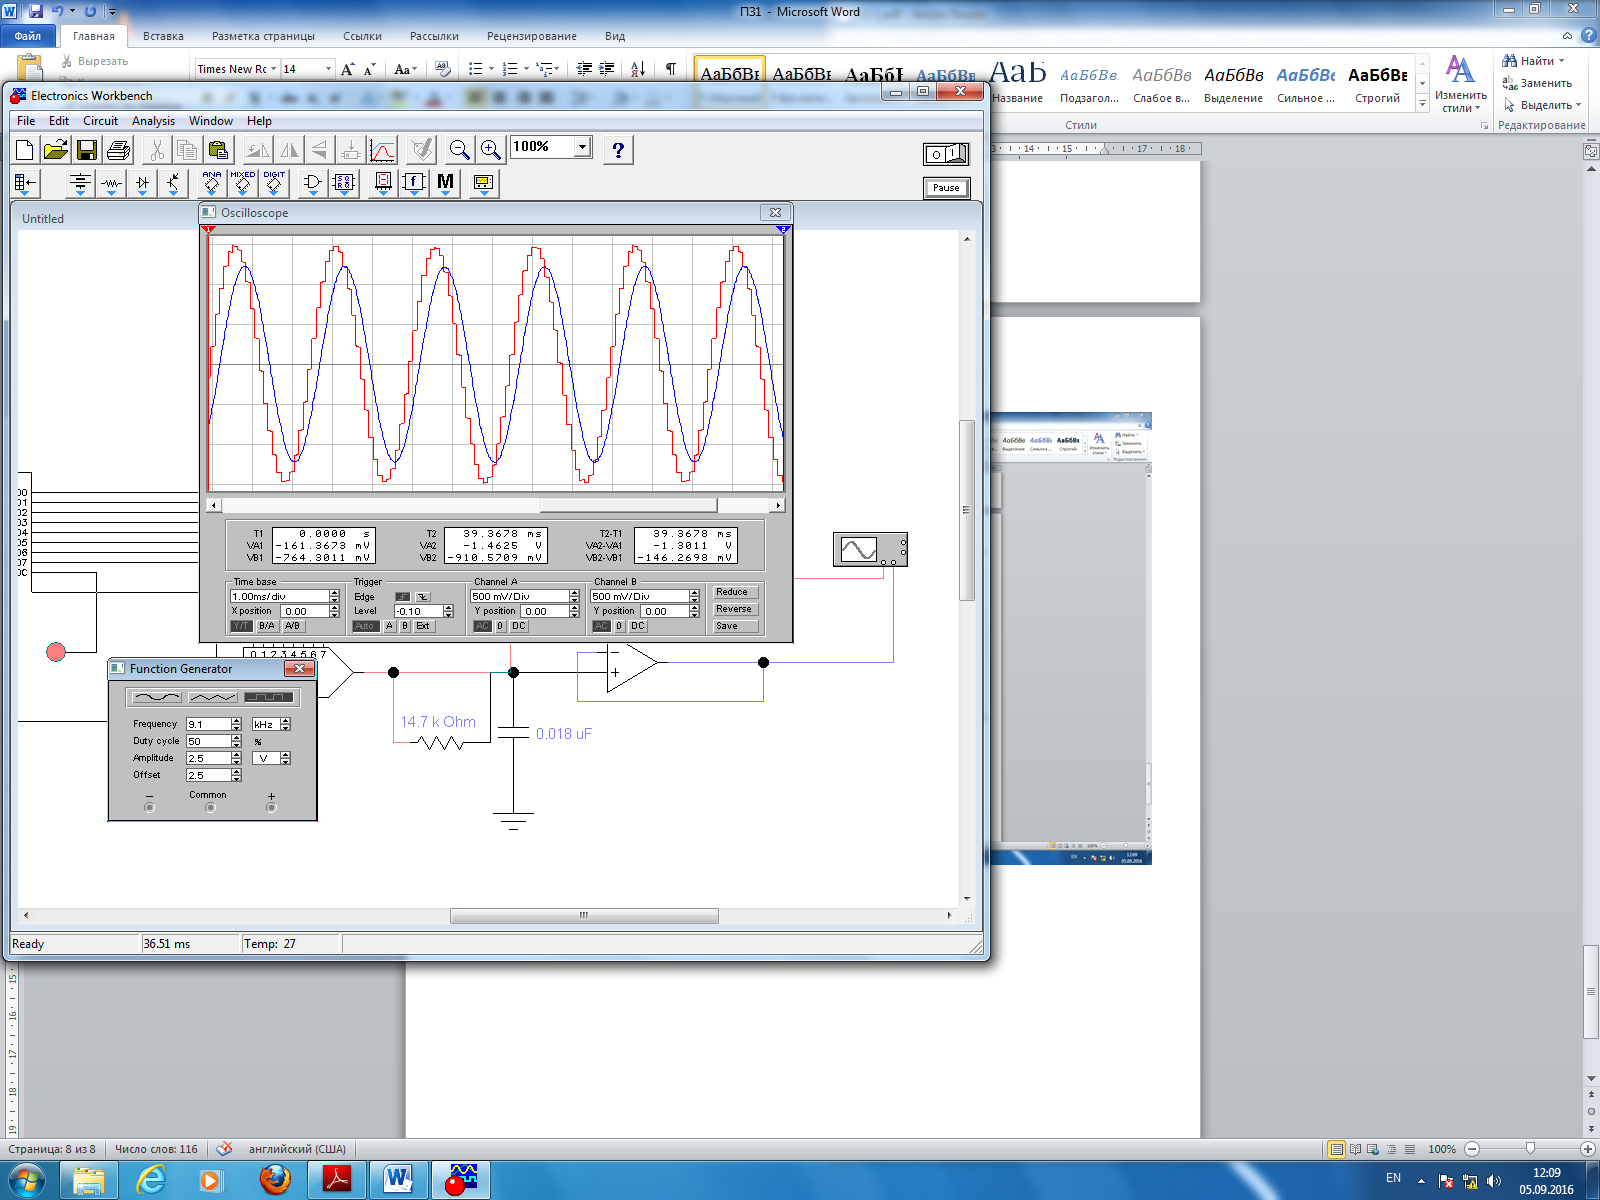
Task: Open the Favorites parts bin icon
Action: [25, 183]
